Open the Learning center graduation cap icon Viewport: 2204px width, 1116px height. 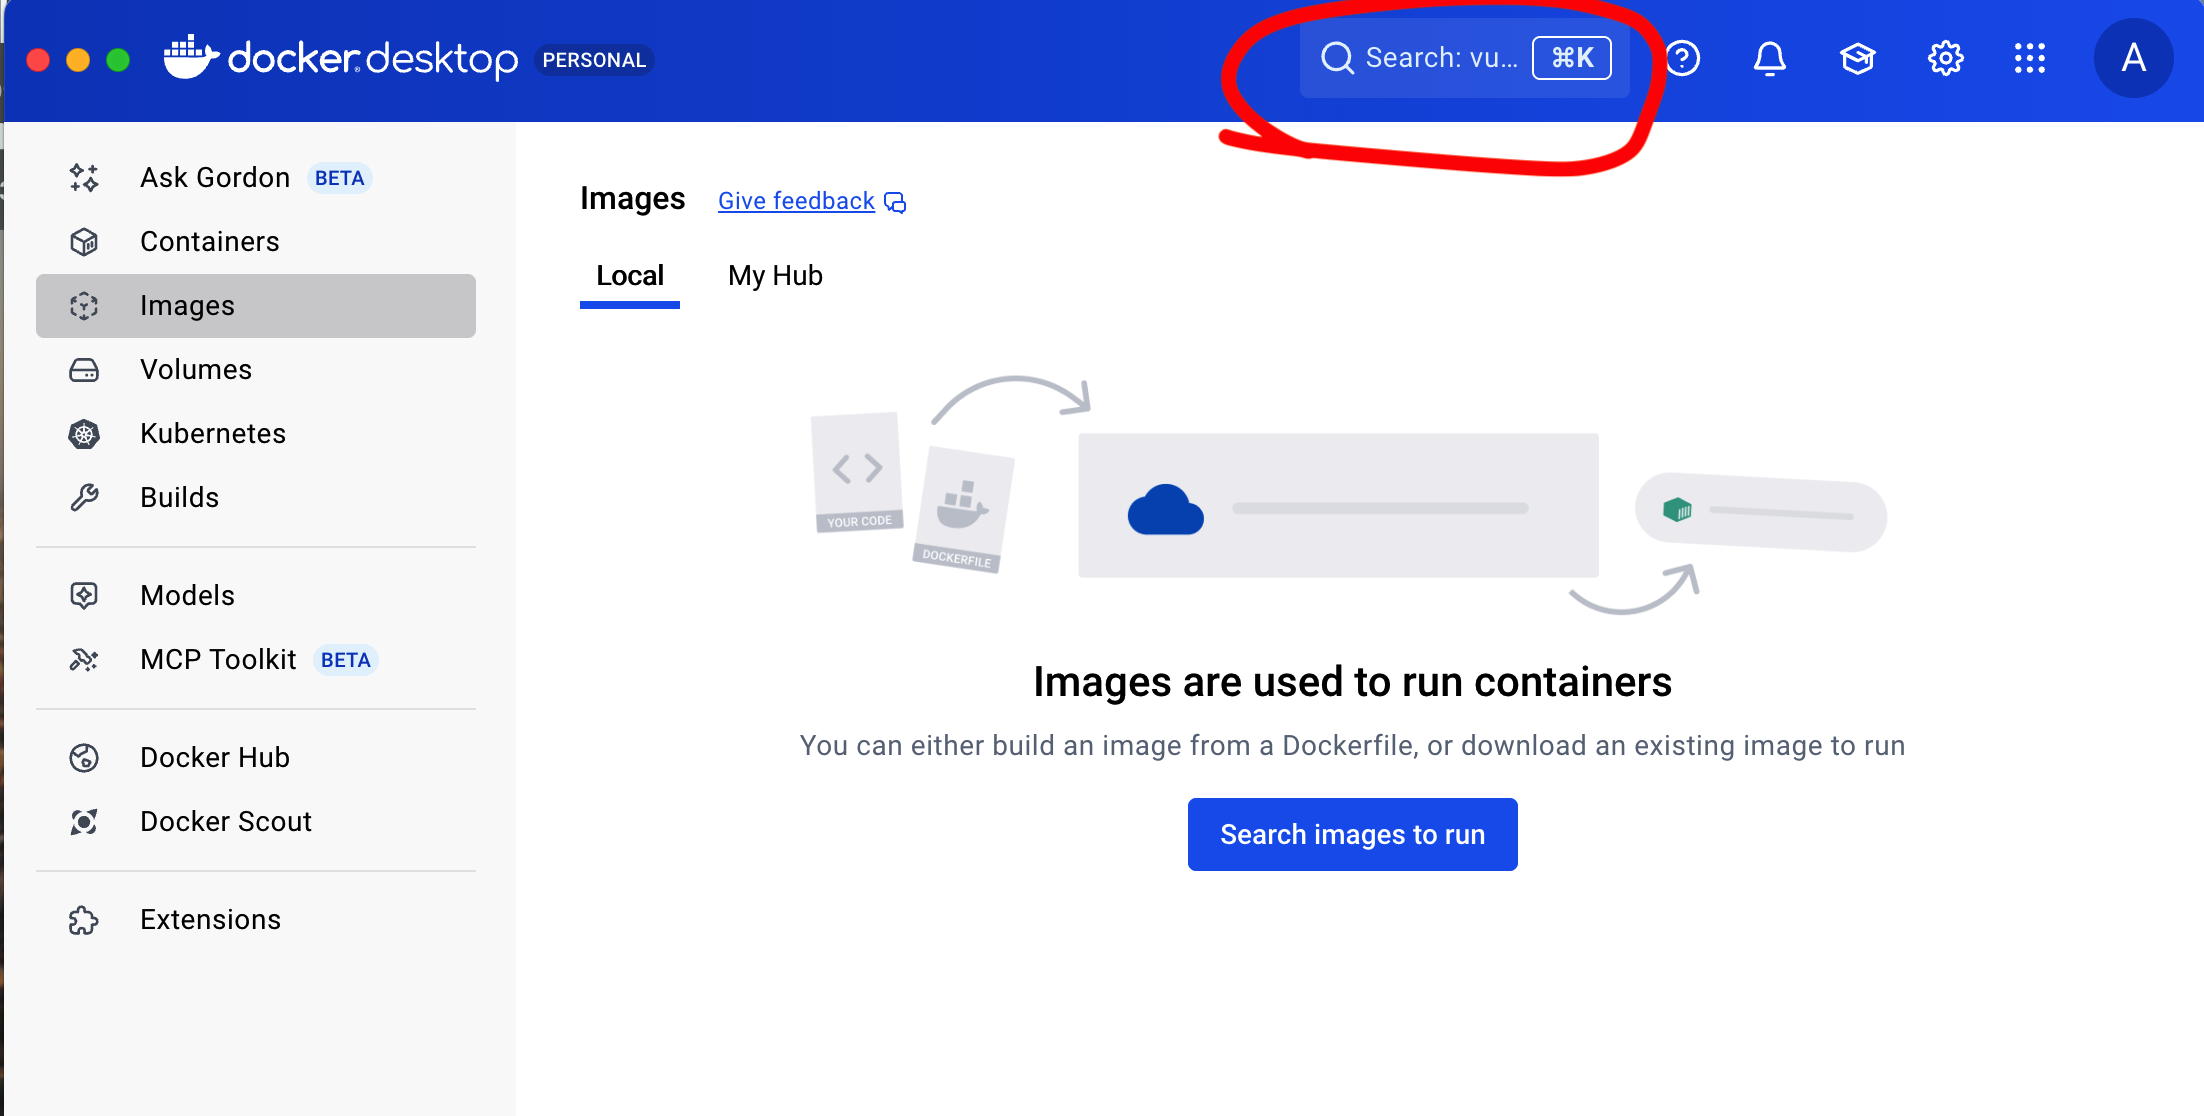coord(1857,58)
